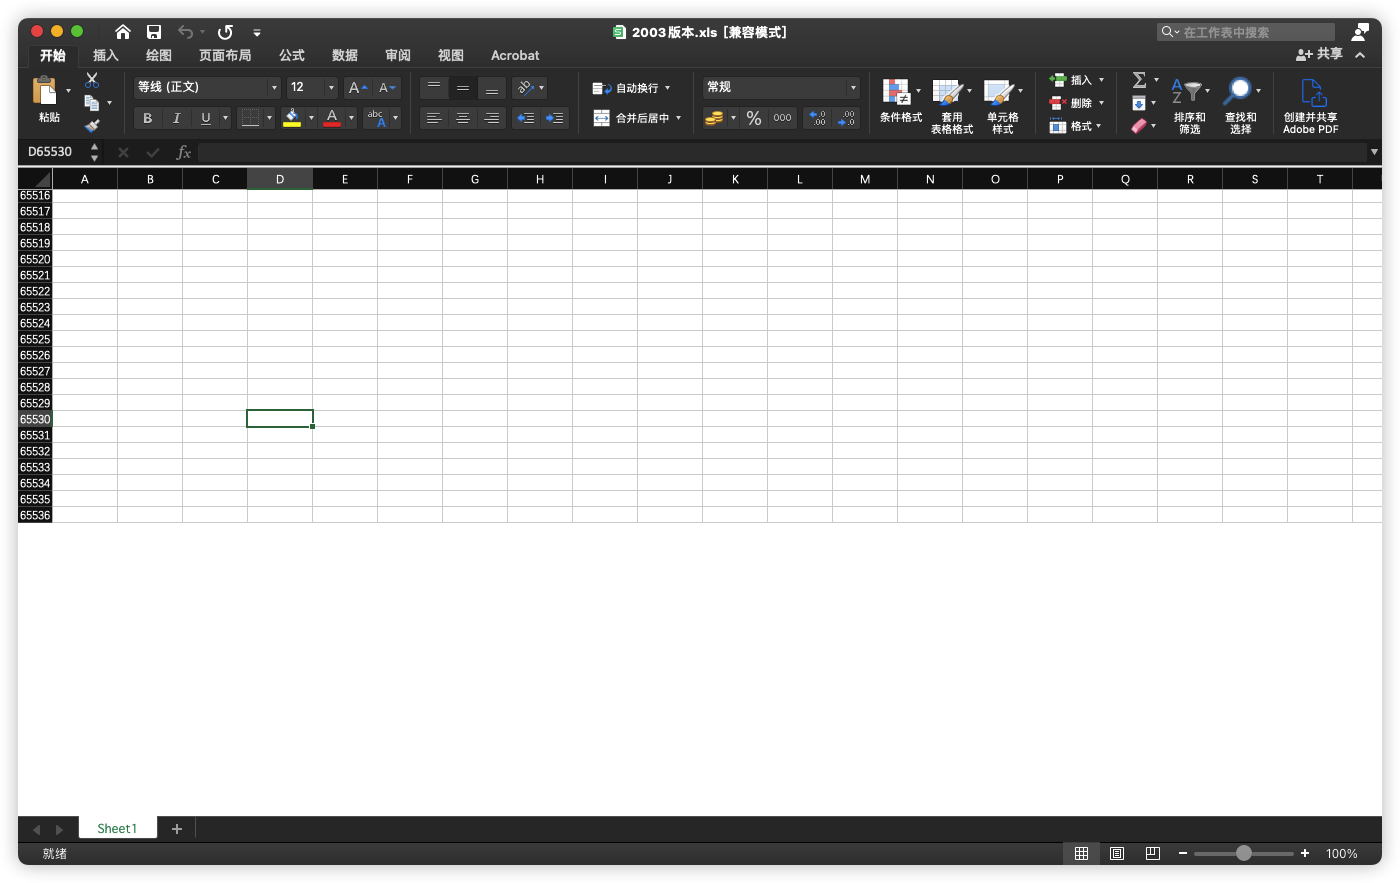Copy selection with the copy icon
1400x883 pixels.
click(x=92, y=103)
